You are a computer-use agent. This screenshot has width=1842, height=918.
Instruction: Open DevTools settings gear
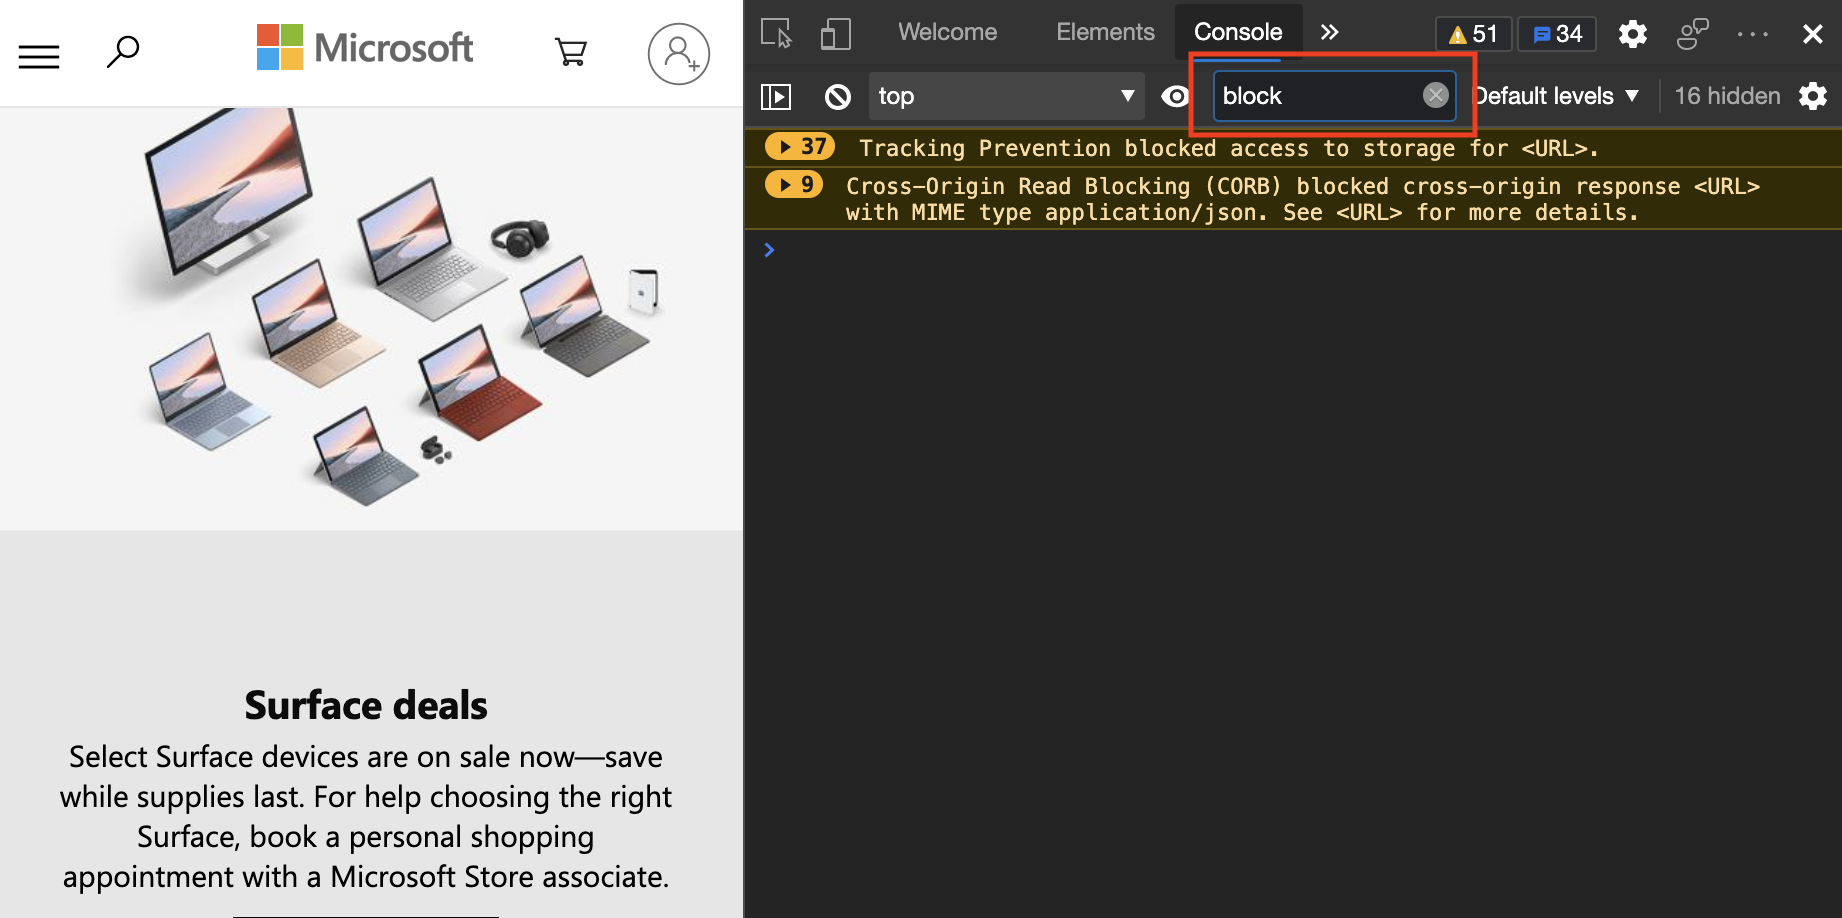(x=1633, y=33)
